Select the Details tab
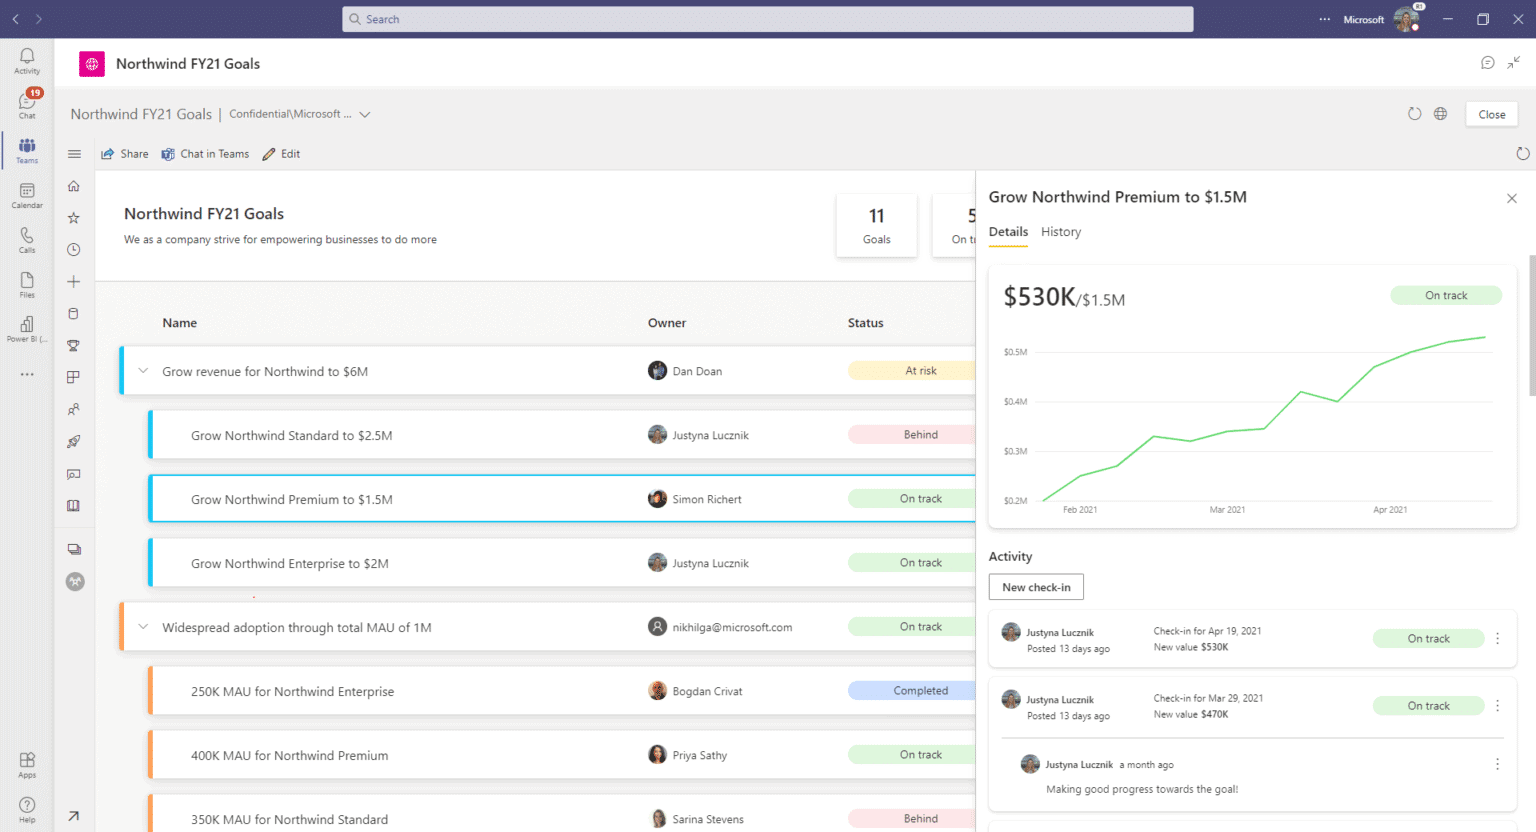This screenshot has height=832, width=1536. click(1008, 231)
